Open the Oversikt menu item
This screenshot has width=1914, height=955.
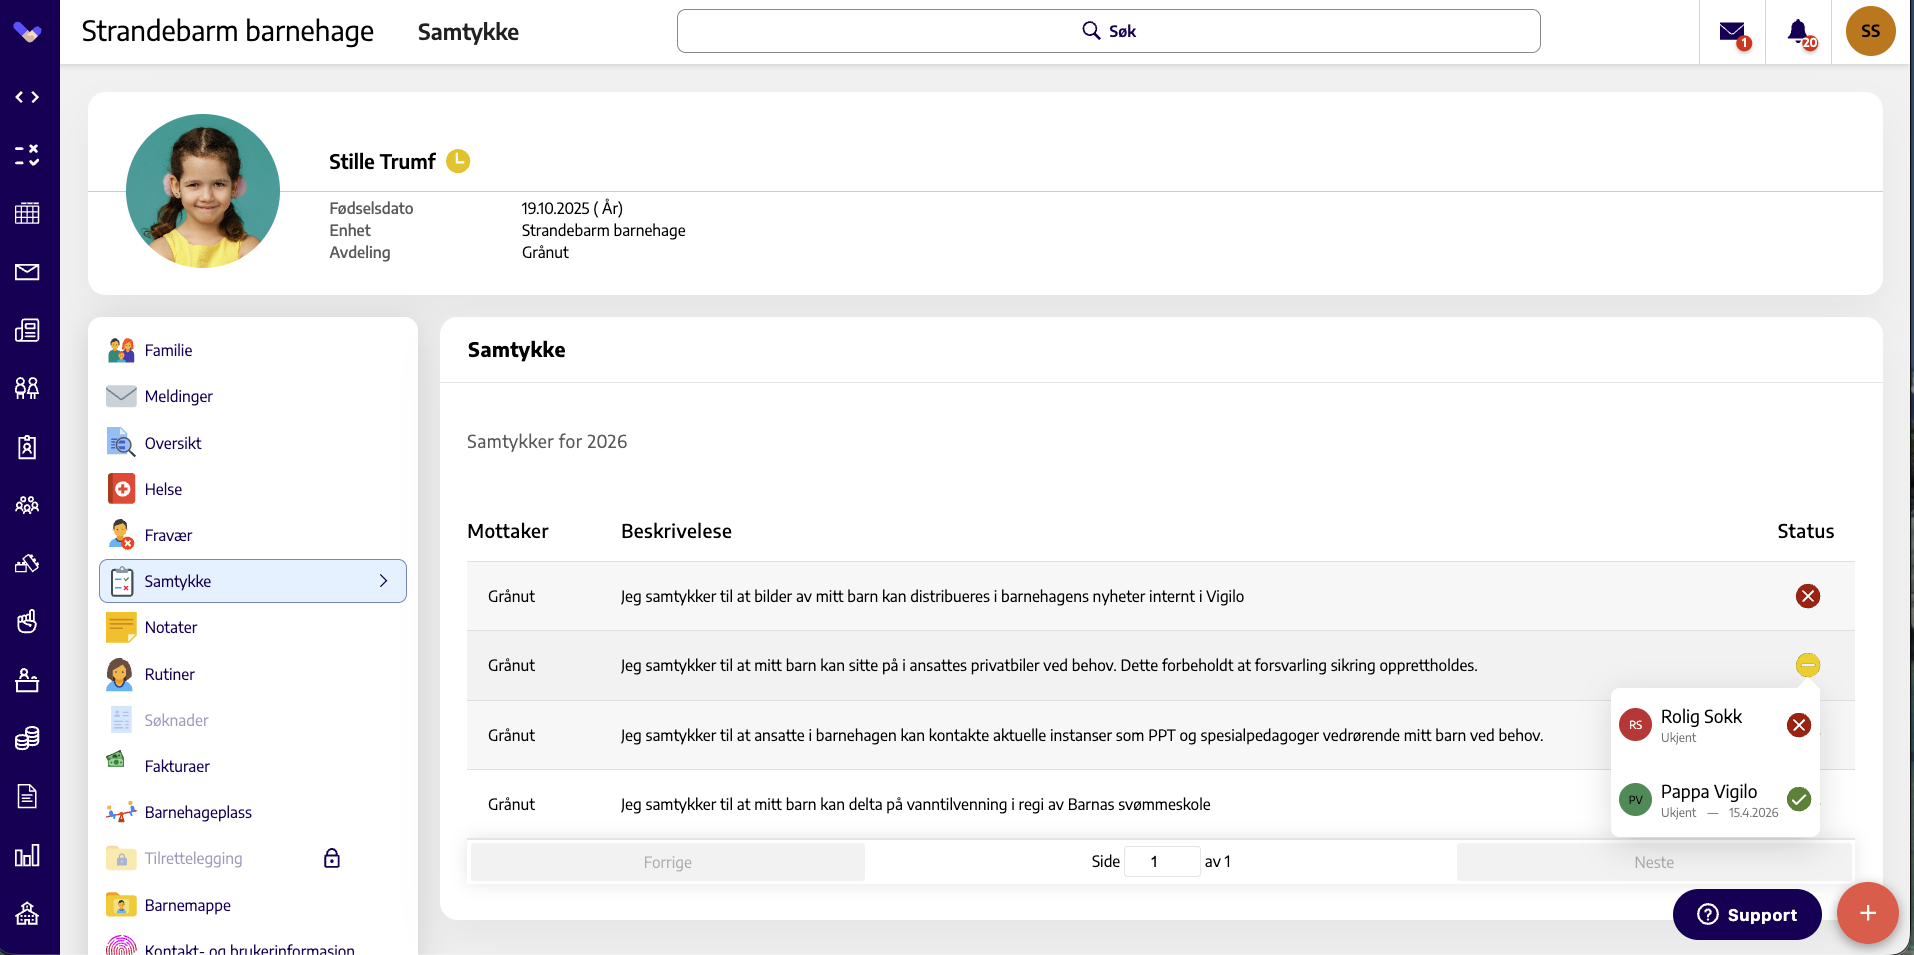pos(253,443)
